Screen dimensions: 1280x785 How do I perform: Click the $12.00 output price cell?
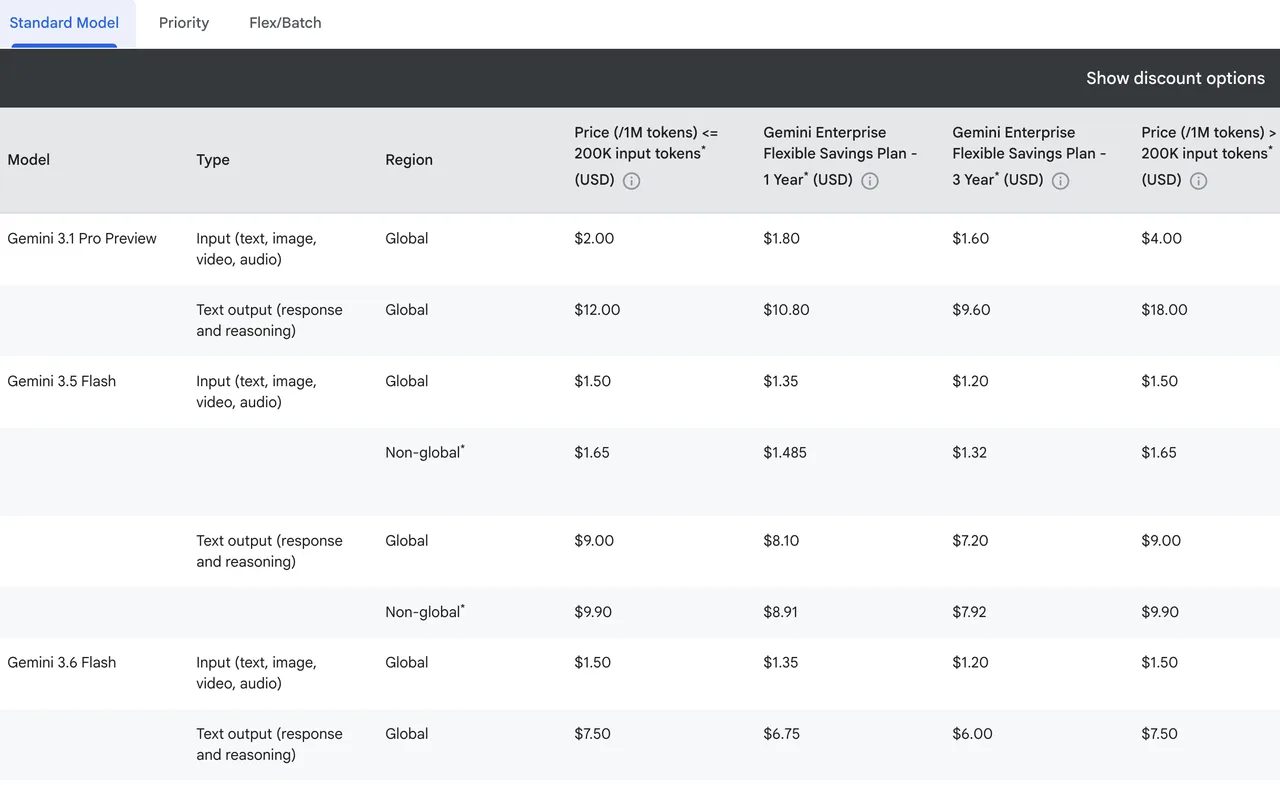point(597,310)
